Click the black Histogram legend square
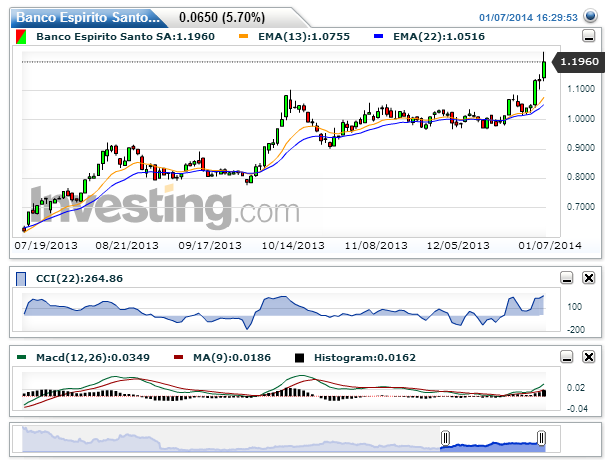 (x=299, y=358)
